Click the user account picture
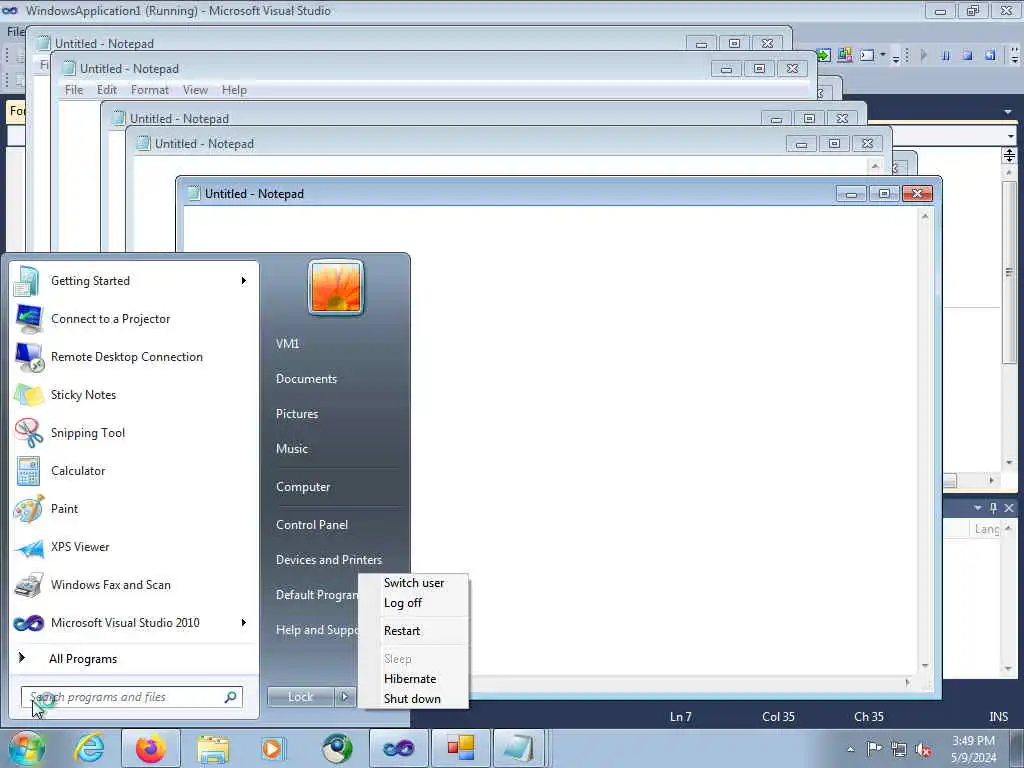Screen dimensions: 1024x768 click(x=336, y=287)
